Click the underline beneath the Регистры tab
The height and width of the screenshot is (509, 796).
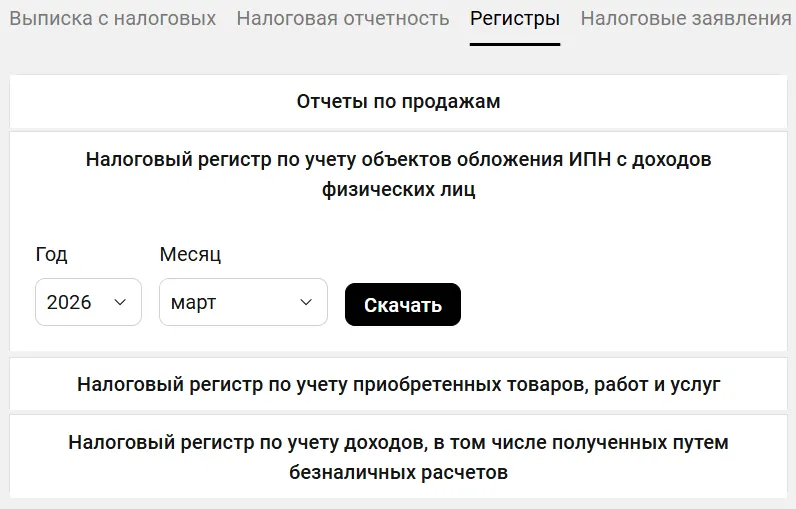515,44
